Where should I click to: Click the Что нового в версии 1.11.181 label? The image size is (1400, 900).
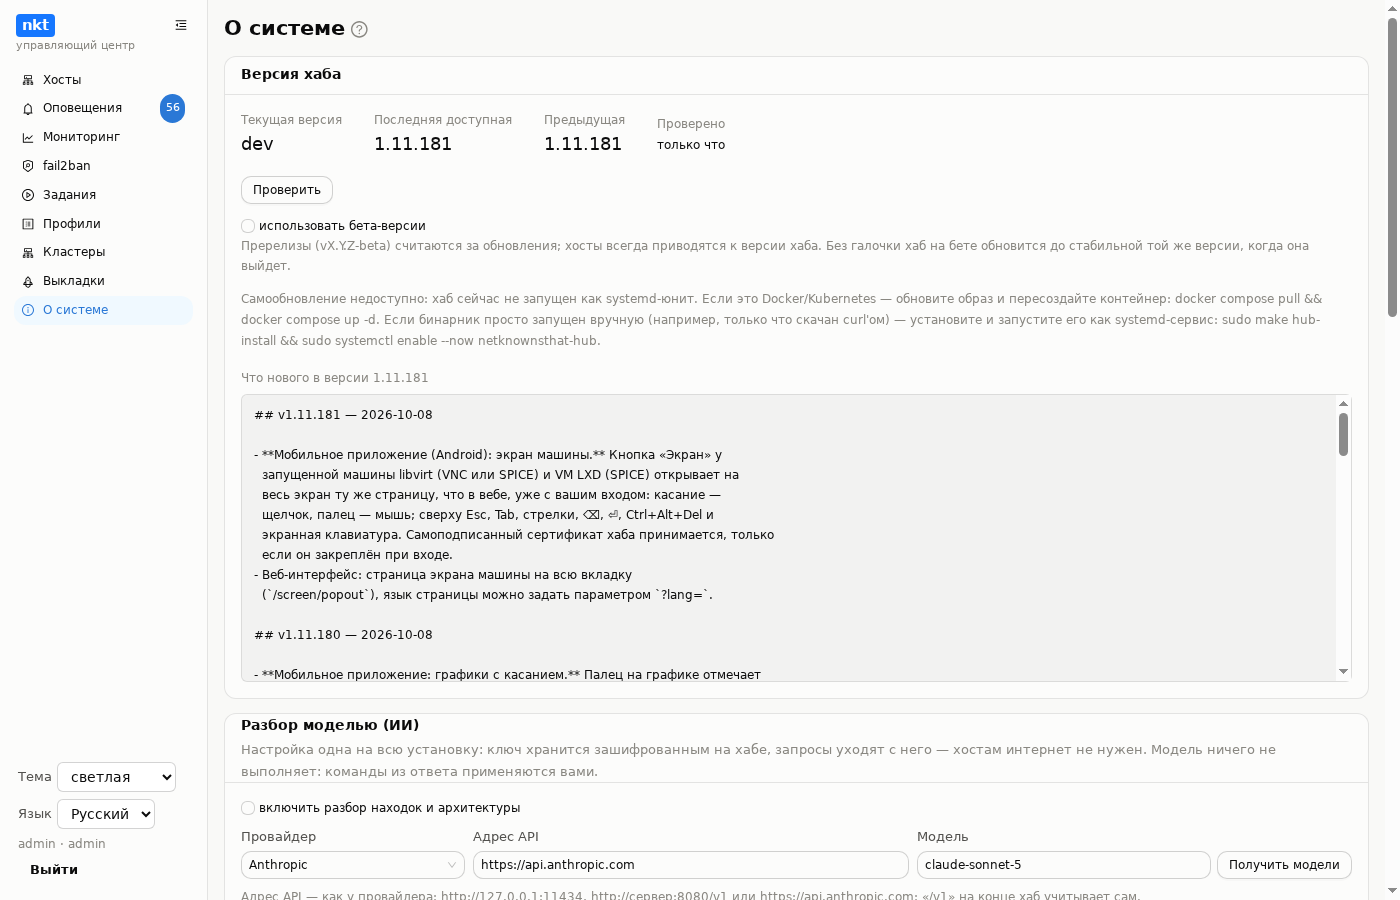click(x=335, y=378)
